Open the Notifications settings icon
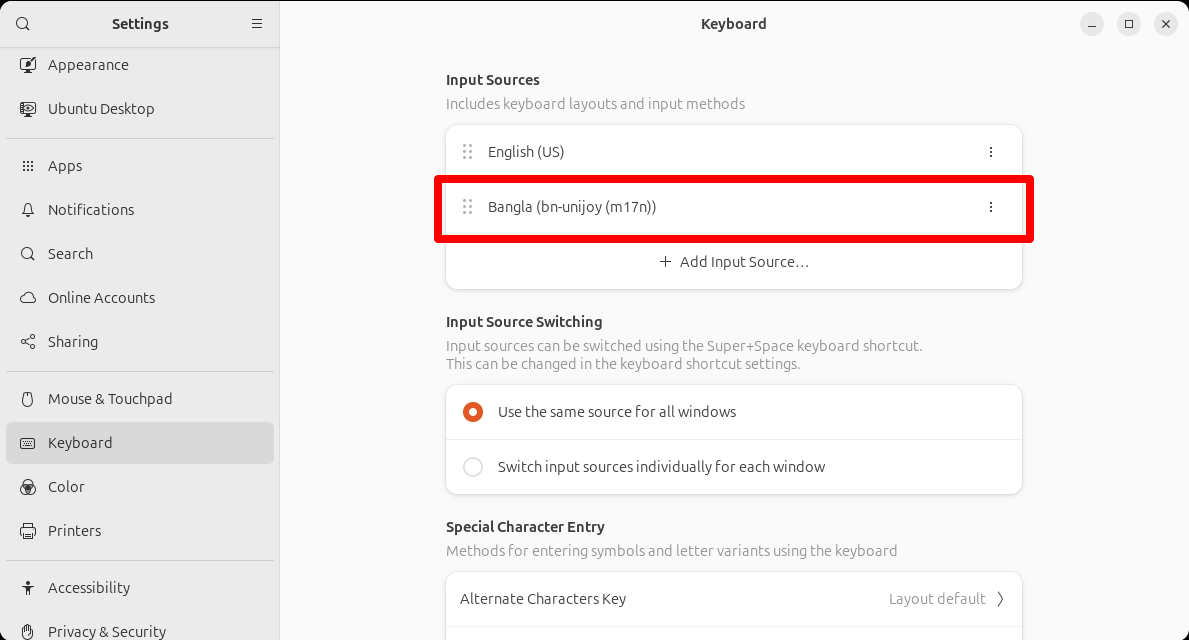1189x640 pixels. pos(28,209)
